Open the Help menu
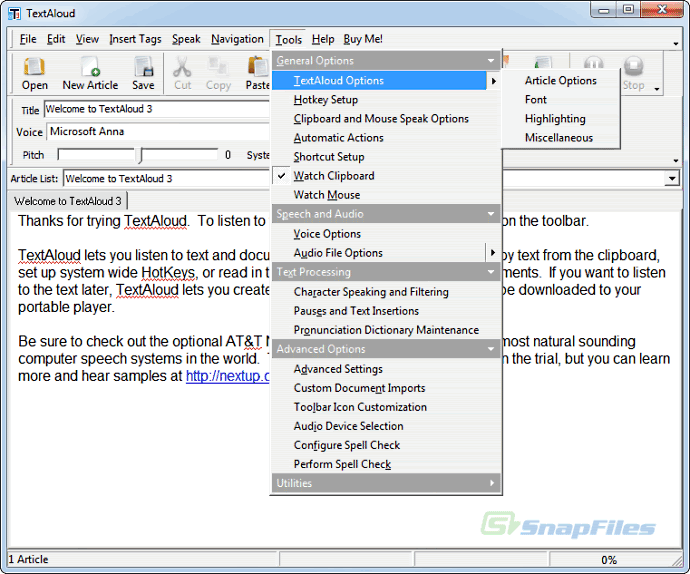 (323, 39)
